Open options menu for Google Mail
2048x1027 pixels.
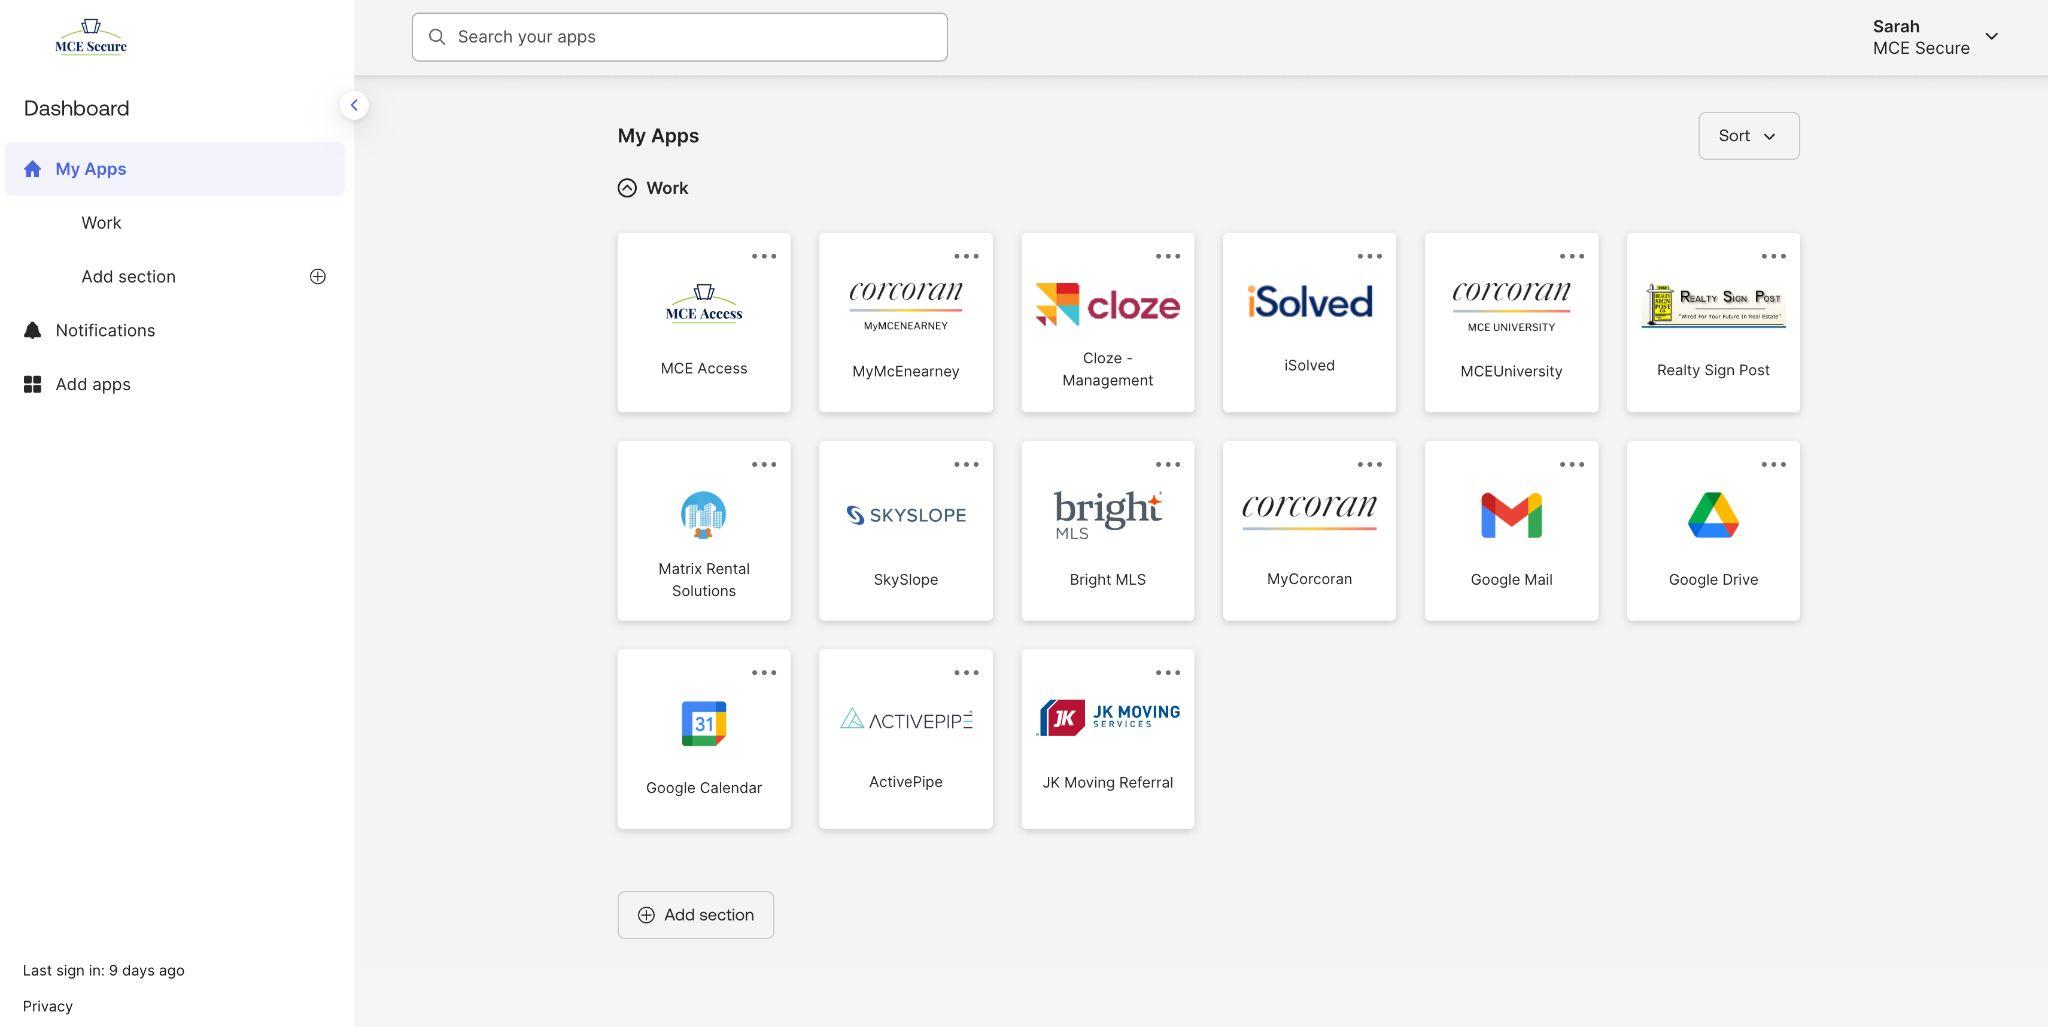point(1572,464)
